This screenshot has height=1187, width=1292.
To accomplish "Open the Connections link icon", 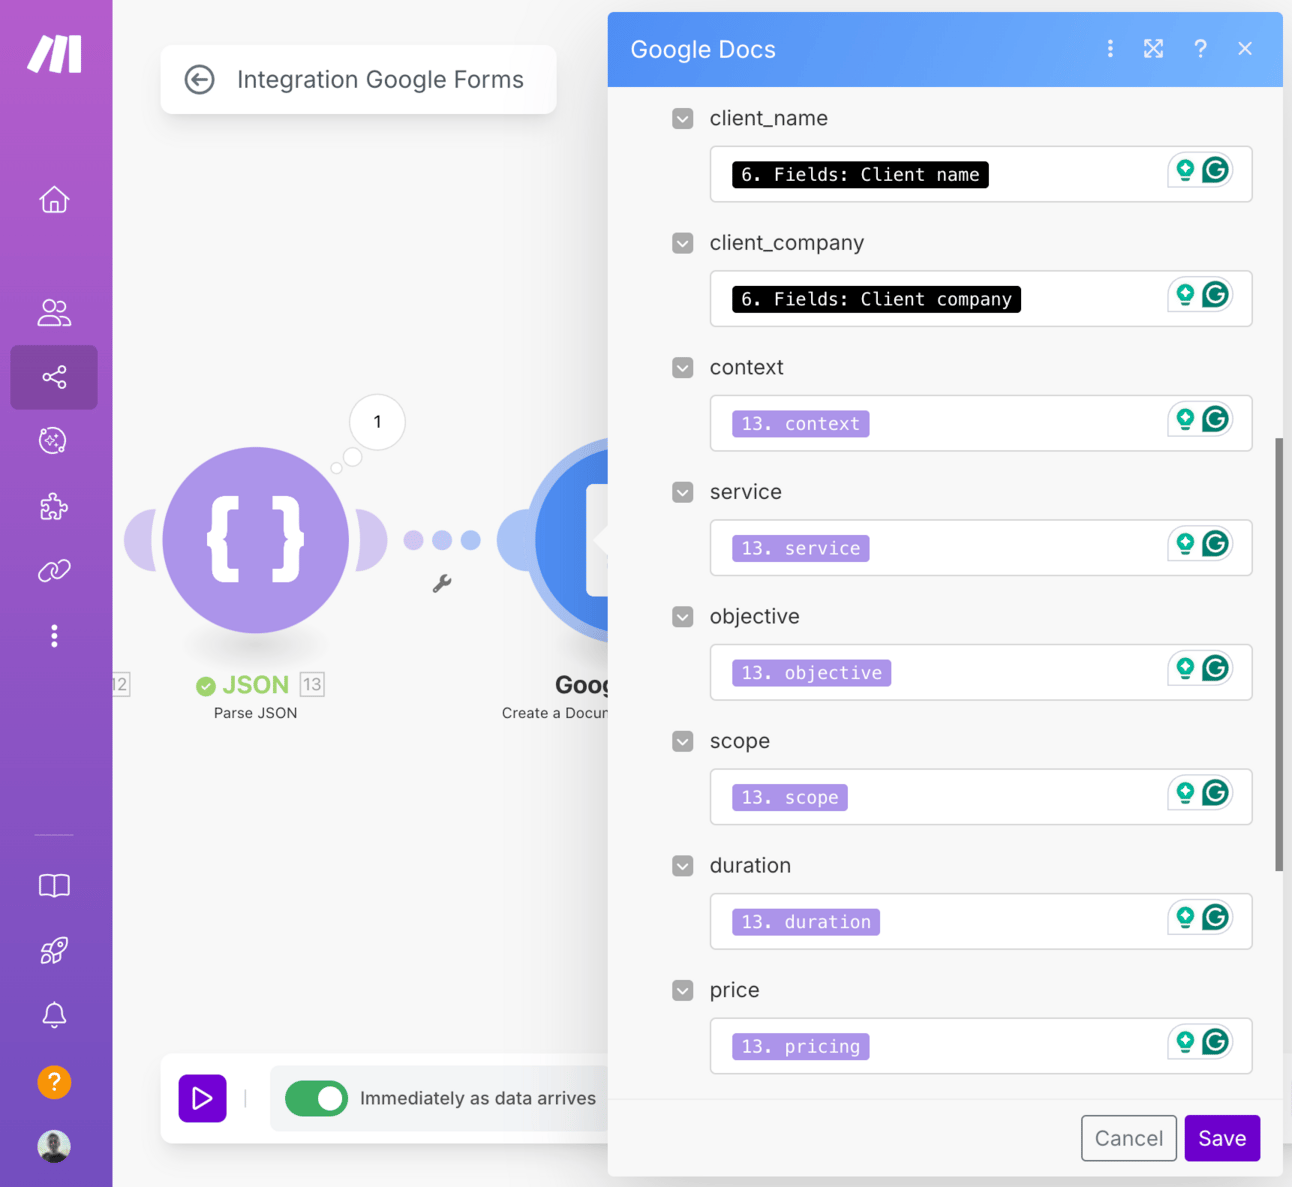I will point(54,571).
